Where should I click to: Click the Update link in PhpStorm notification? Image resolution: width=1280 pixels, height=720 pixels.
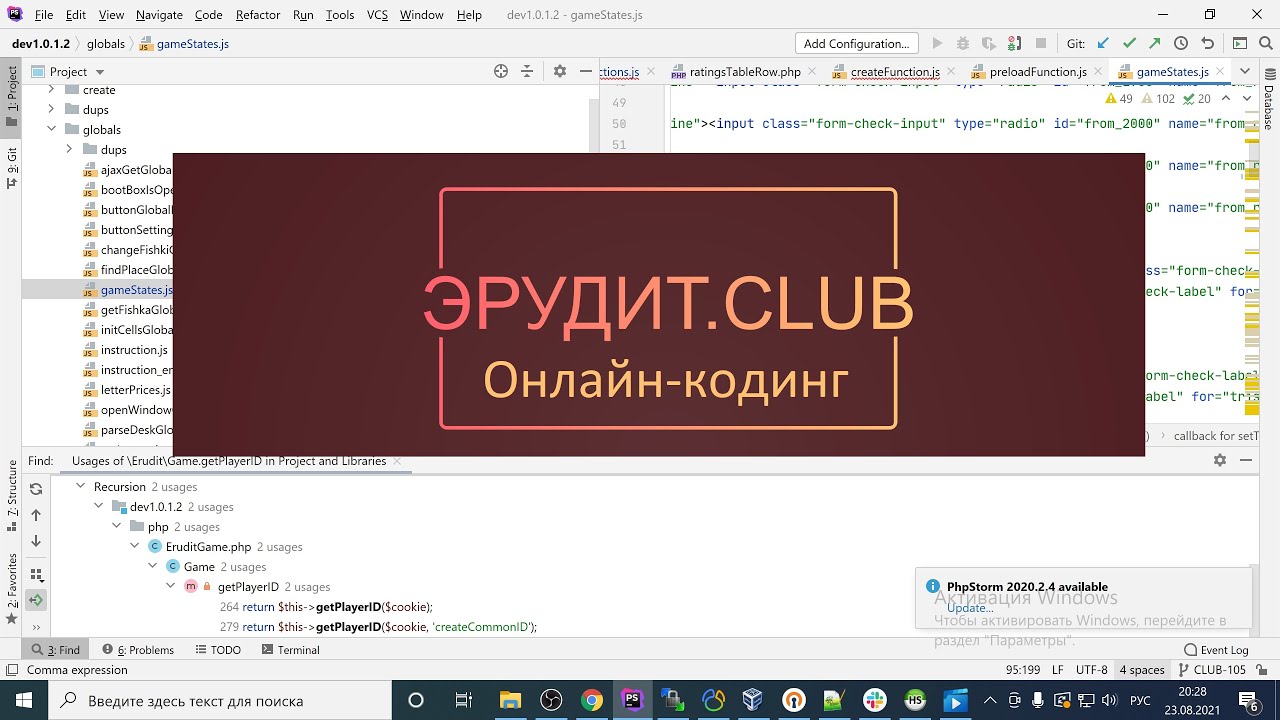tap(970, 607)
